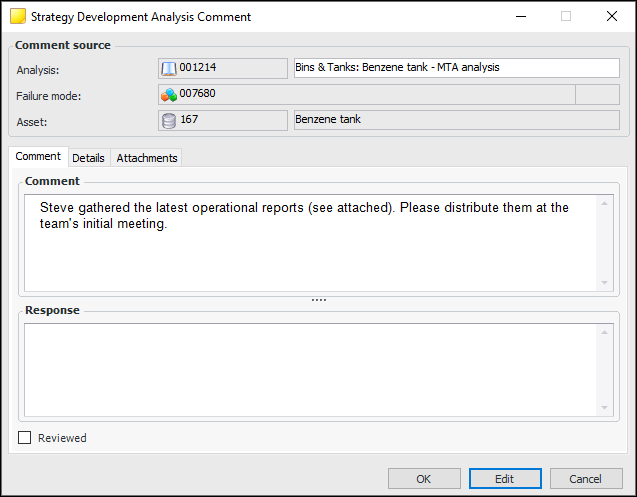Click the Edit button
The width and height of the screenshot is (637, 497).
pos(504,479)
